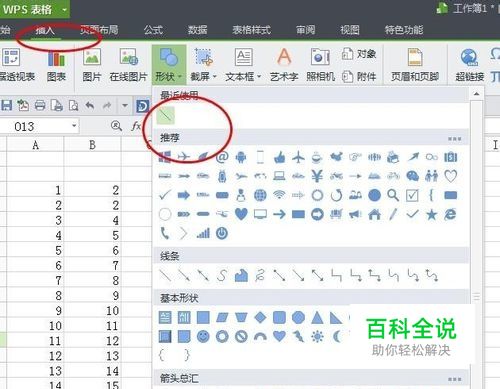The width and height of the screenshot is (500, 389).
Task: Insert an 附件 attachment
Action: coord(359,77)
